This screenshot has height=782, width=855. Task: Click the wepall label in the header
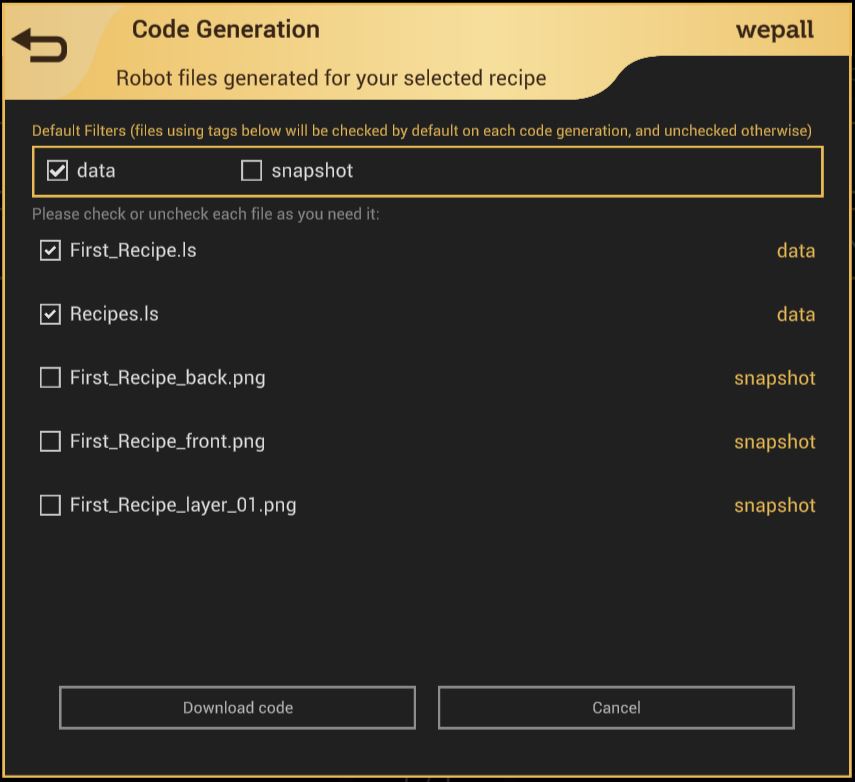tap(774, 30)
